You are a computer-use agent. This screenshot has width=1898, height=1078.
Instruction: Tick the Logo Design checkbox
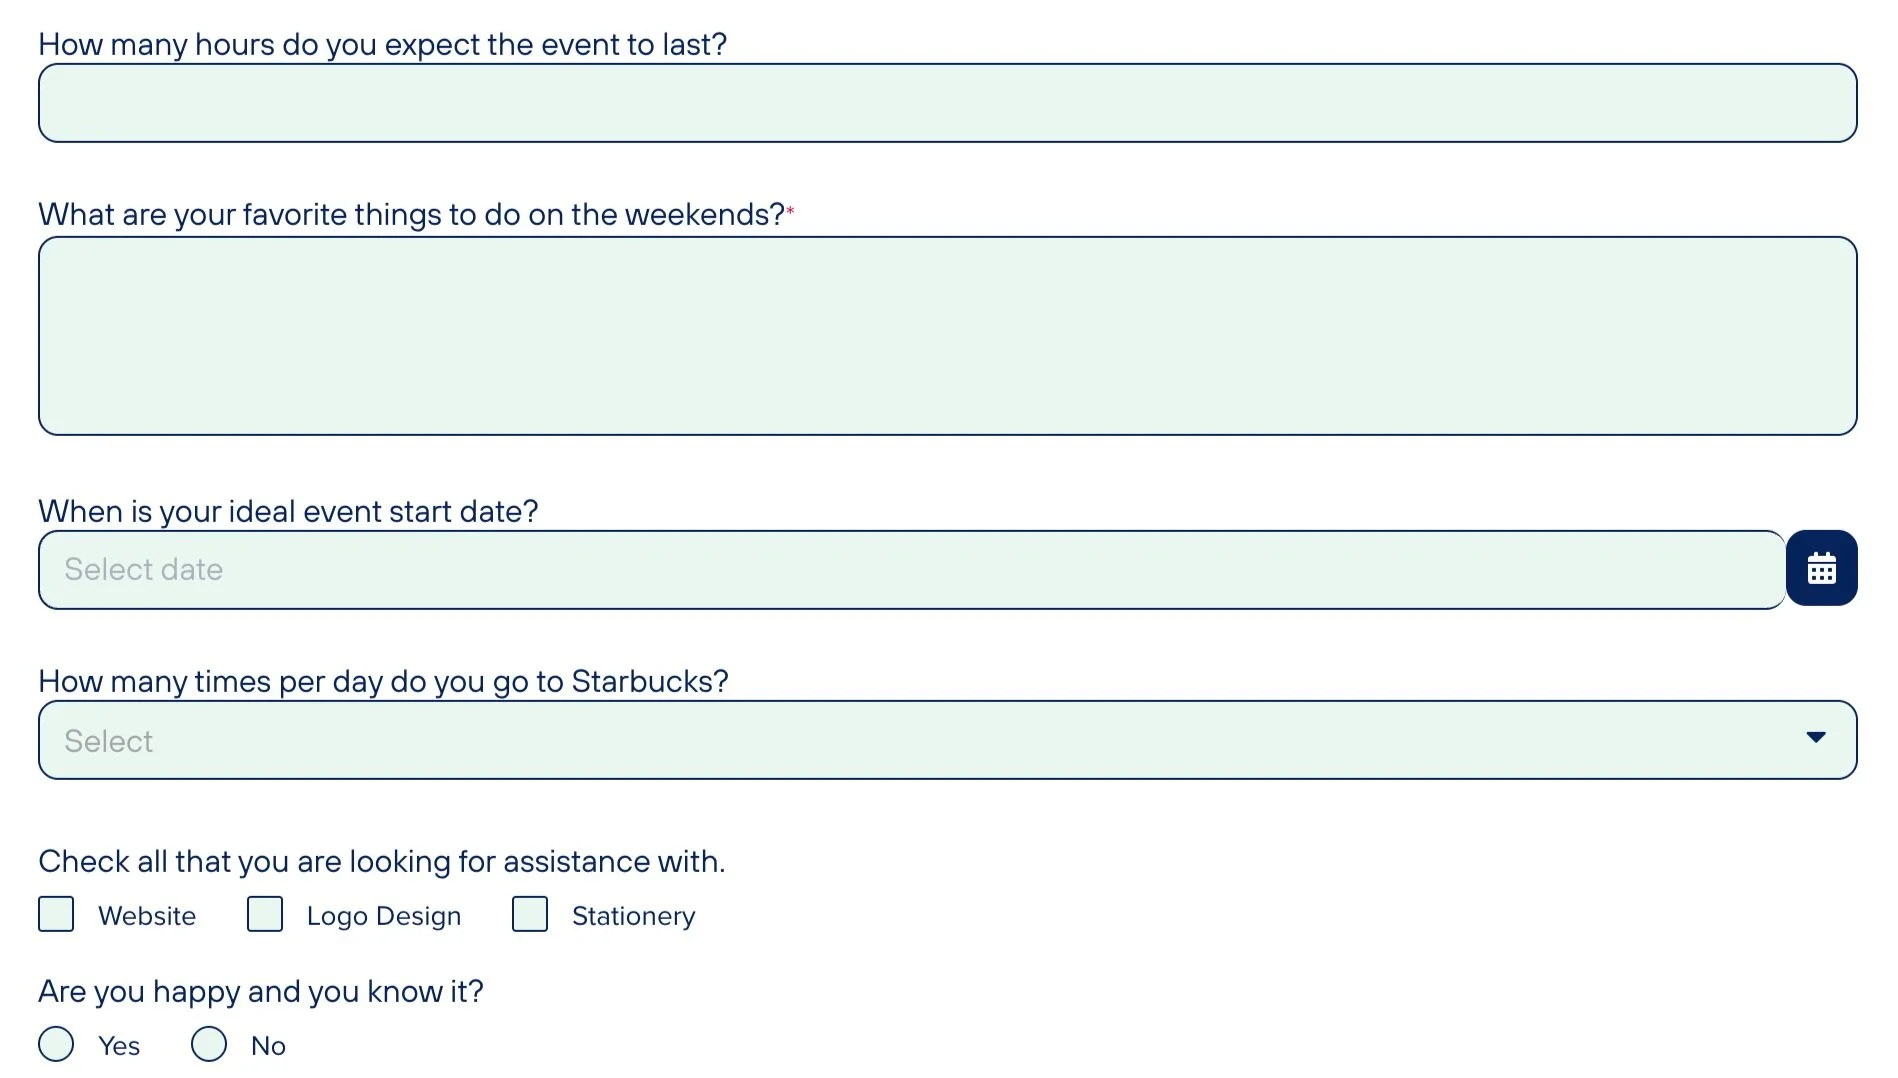pyautogui.click(x=265, y=914)
